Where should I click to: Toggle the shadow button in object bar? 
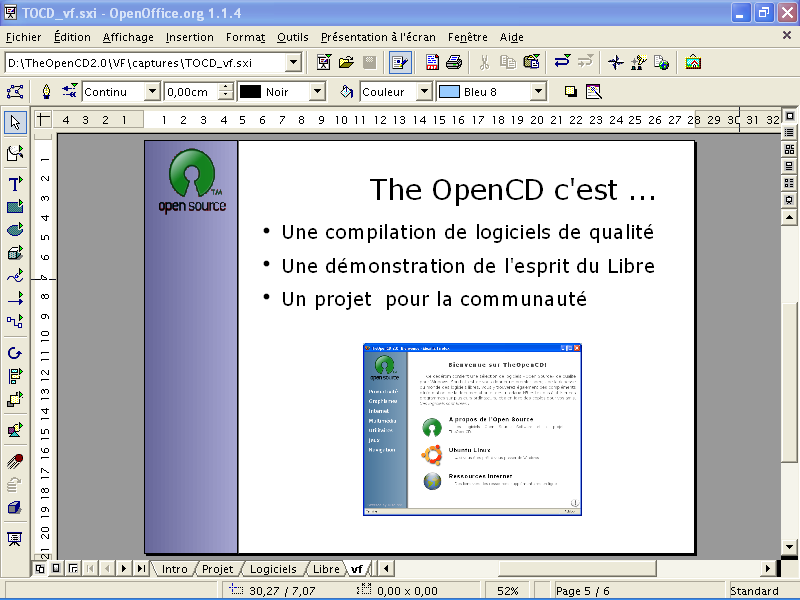(571, 92)
